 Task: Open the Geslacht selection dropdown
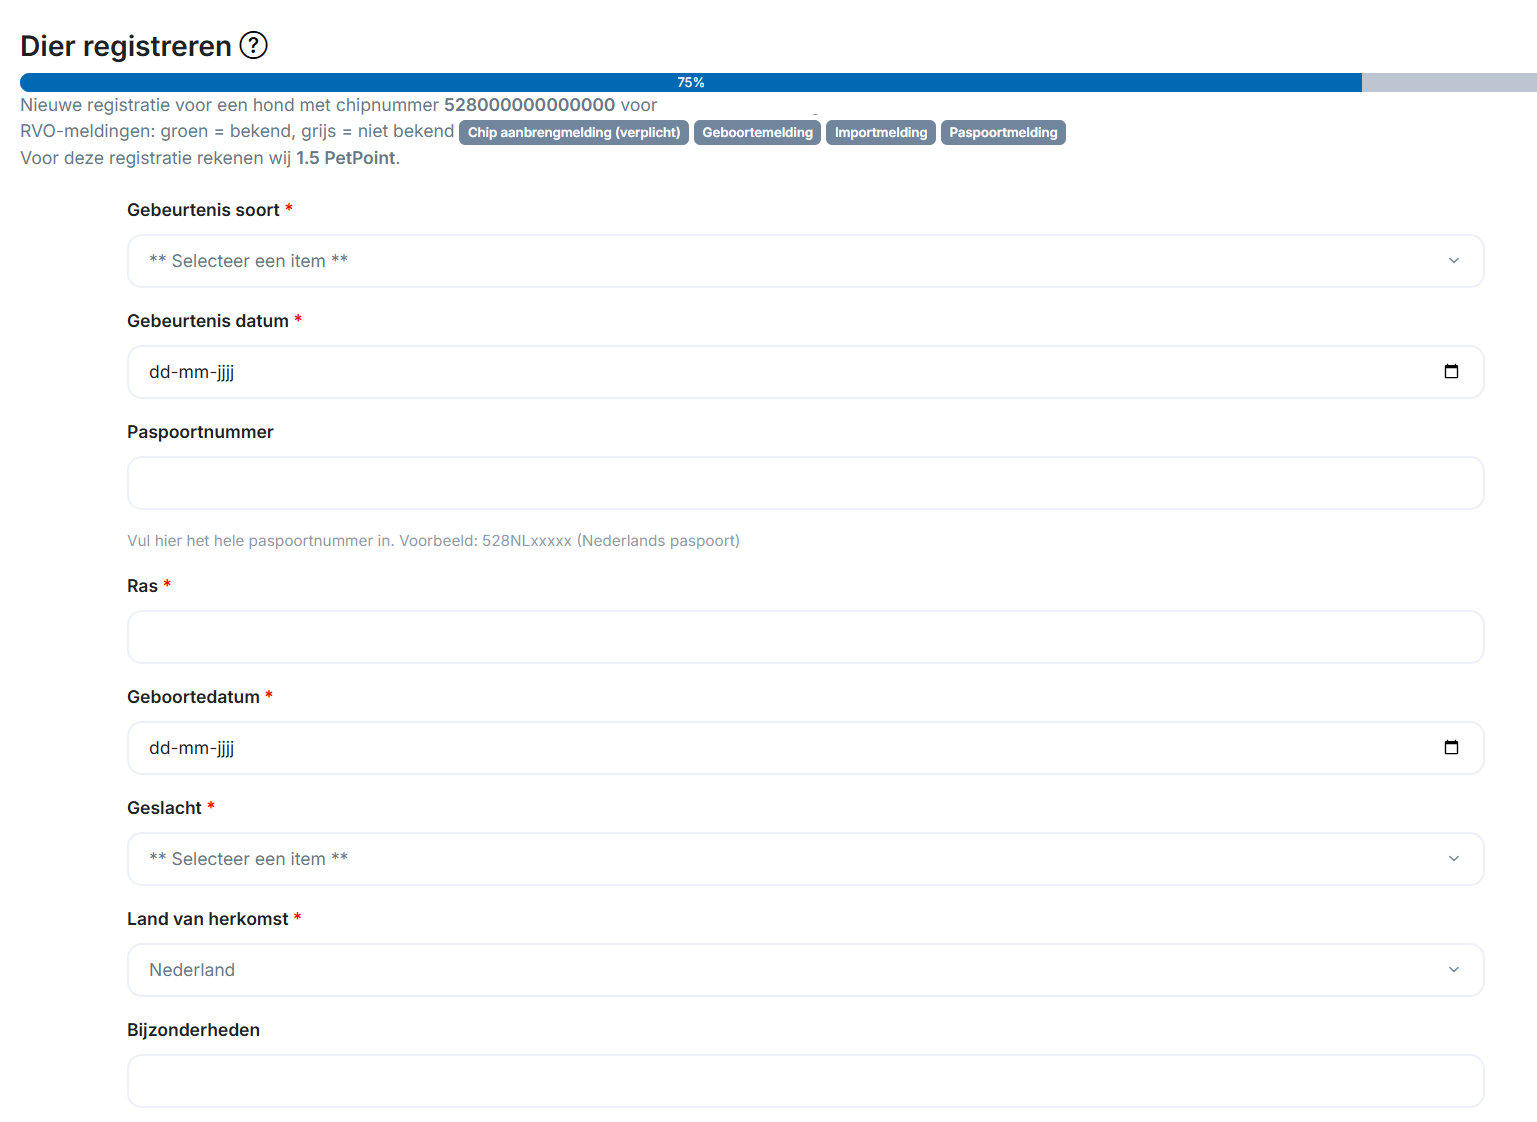[x=805, y=859]
